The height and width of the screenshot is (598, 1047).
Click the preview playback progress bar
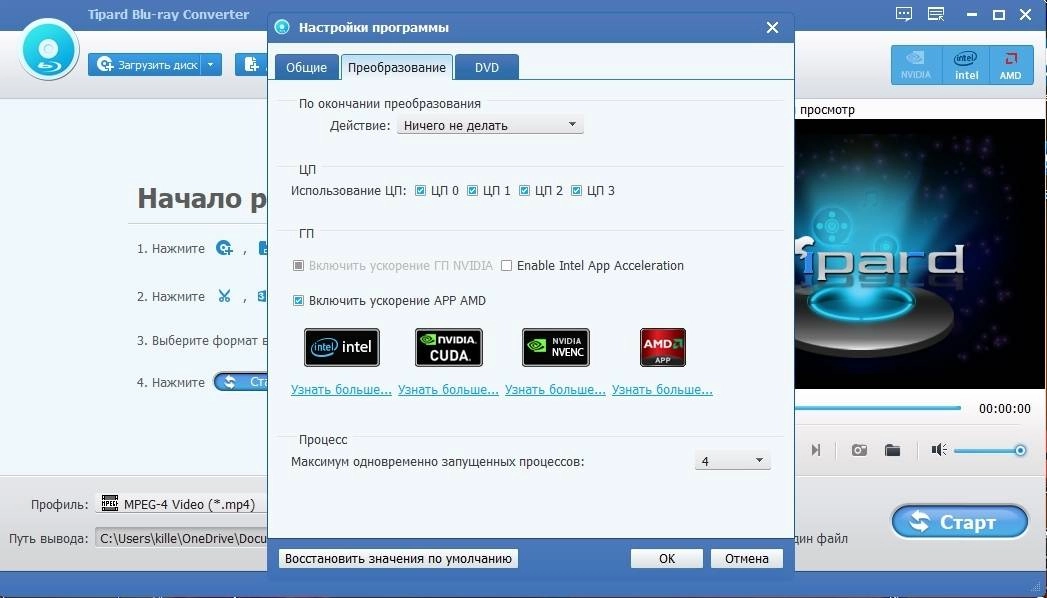pyautogui.click(x=877, y=408)
